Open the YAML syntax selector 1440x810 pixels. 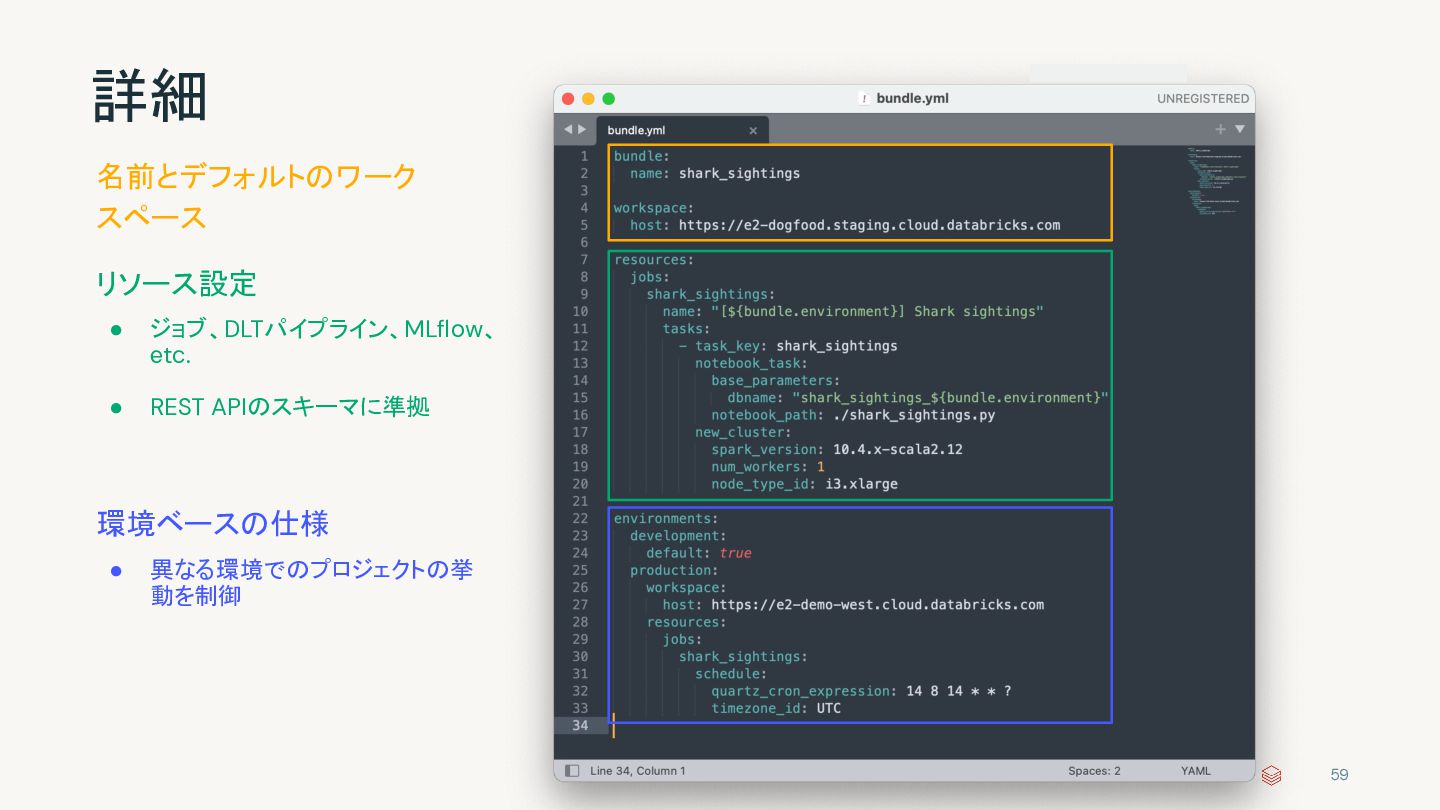coord(1195,771)
